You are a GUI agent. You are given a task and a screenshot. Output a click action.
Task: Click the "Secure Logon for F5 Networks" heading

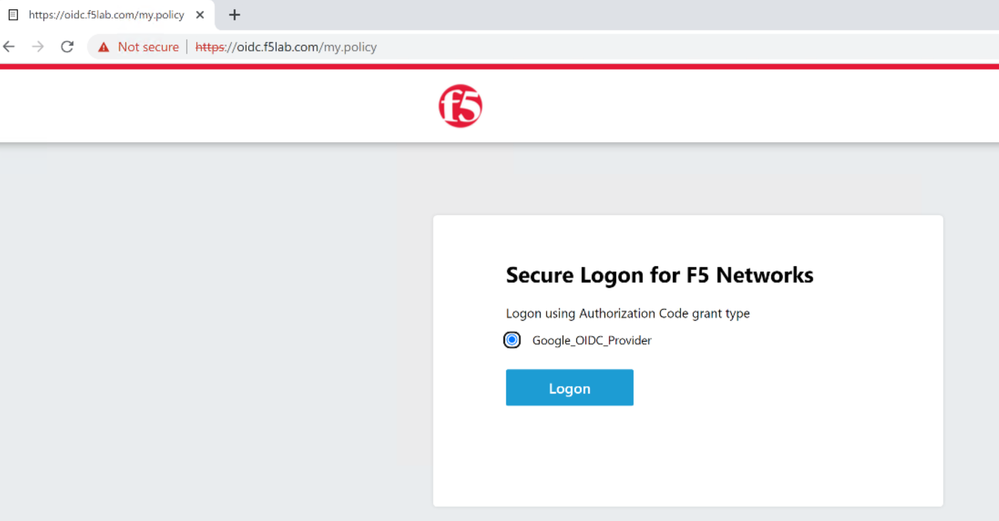(x=659, y=275)
